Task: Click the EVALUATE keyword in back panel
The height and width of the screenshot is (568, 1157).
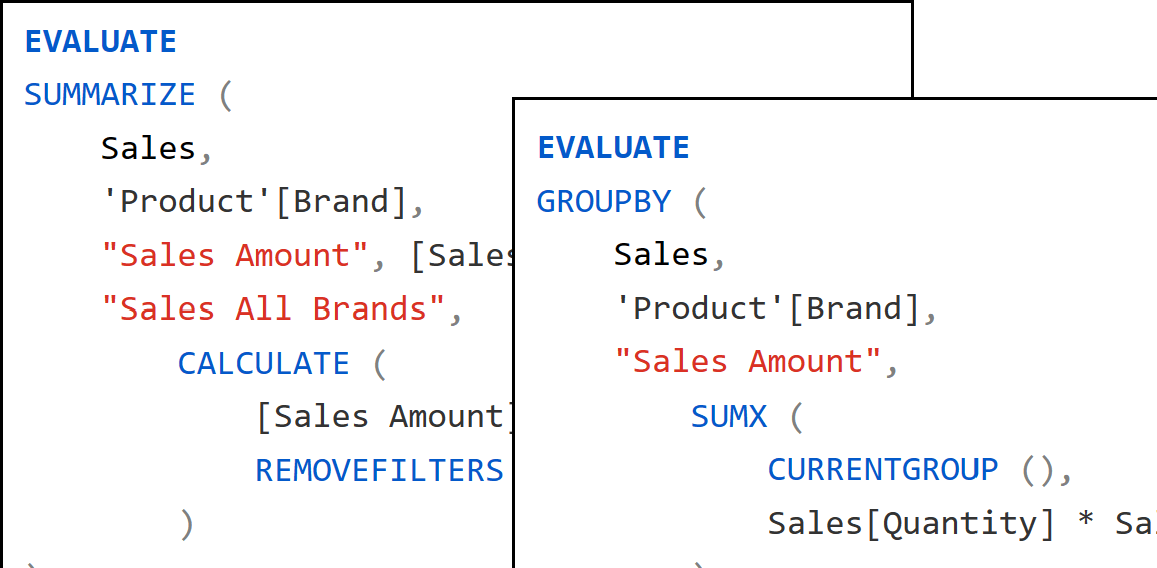Action: (100, 41)
